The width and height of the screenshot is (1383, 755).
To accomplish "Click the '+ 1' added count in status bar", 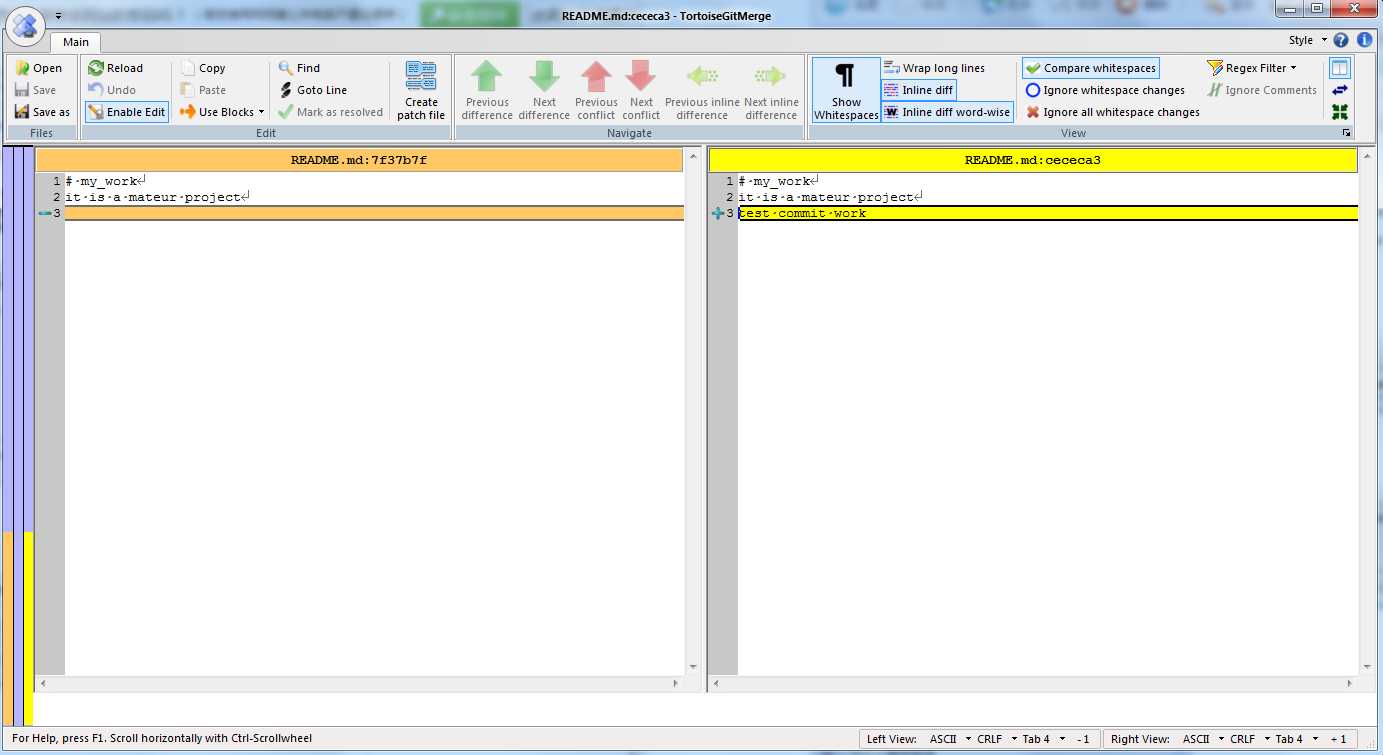I will (x=1337, y=739).
